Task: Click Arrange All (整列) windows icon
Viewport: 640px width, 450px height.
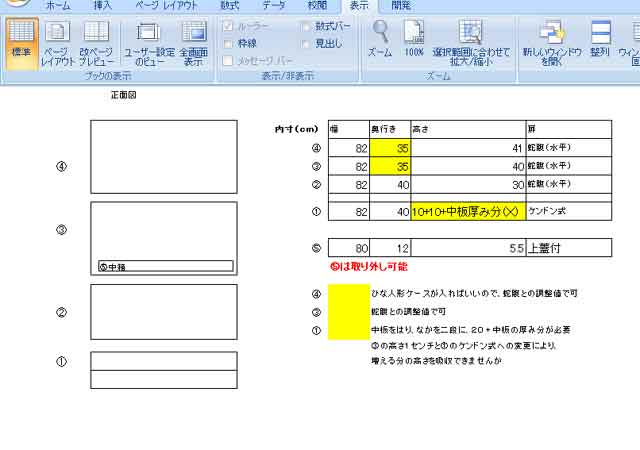Action: 600,39
